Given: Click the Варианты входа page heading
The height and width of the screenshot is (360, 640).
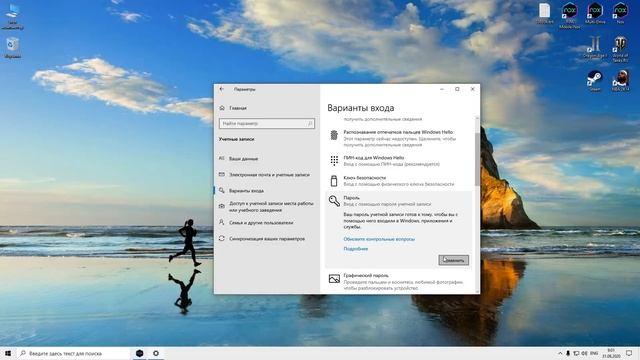Looking at the screenshot, I should (x=360, y=108).
